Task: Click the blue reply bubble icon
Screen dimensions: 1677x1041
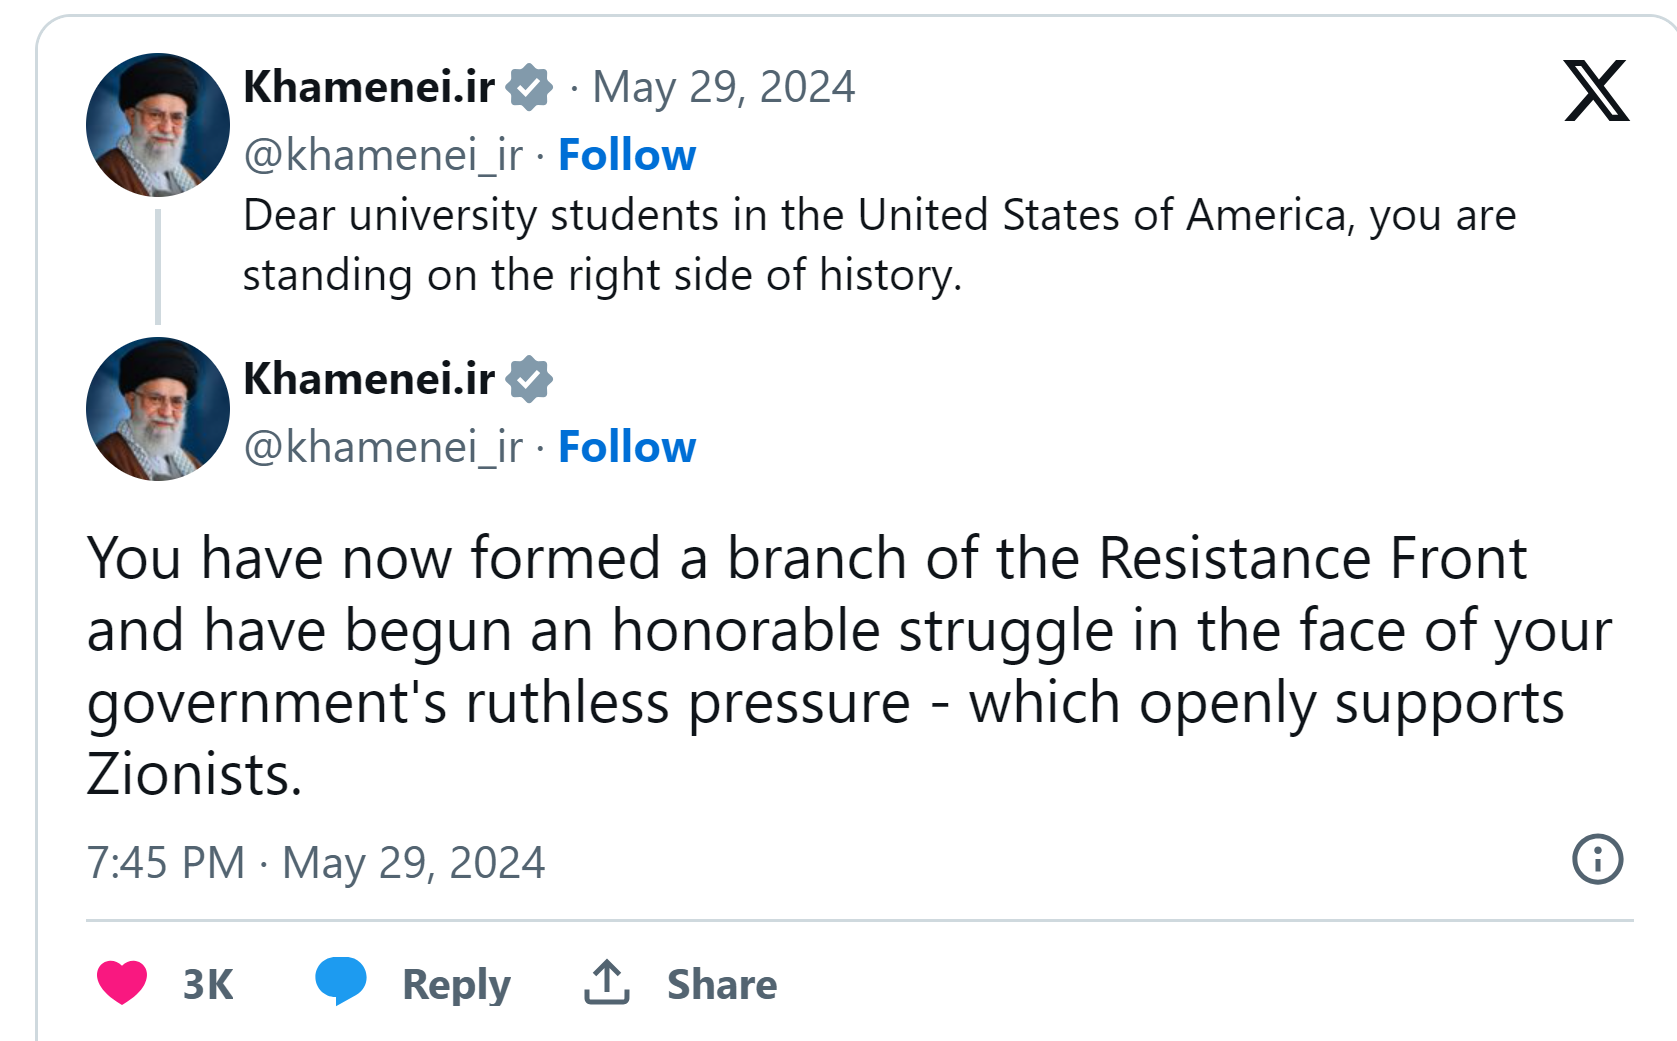Action: pos(341,980)
